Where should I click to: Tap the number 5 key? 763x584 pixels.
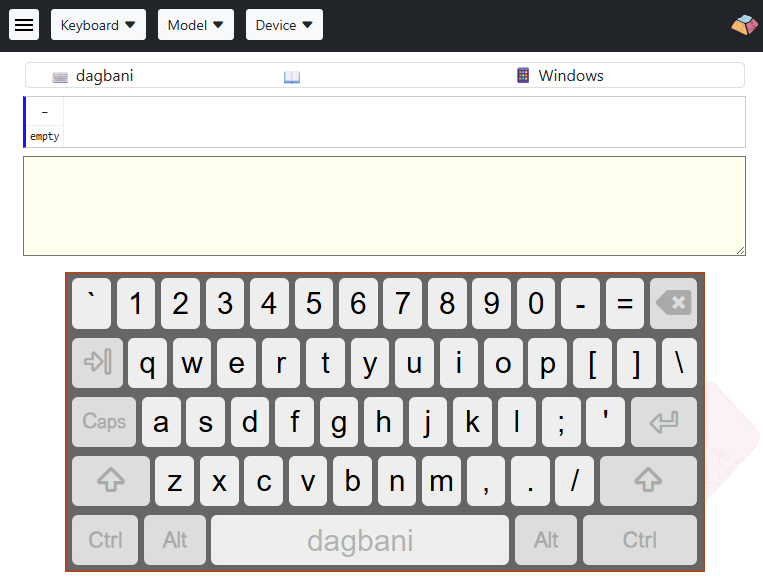[x=314, y=303]
